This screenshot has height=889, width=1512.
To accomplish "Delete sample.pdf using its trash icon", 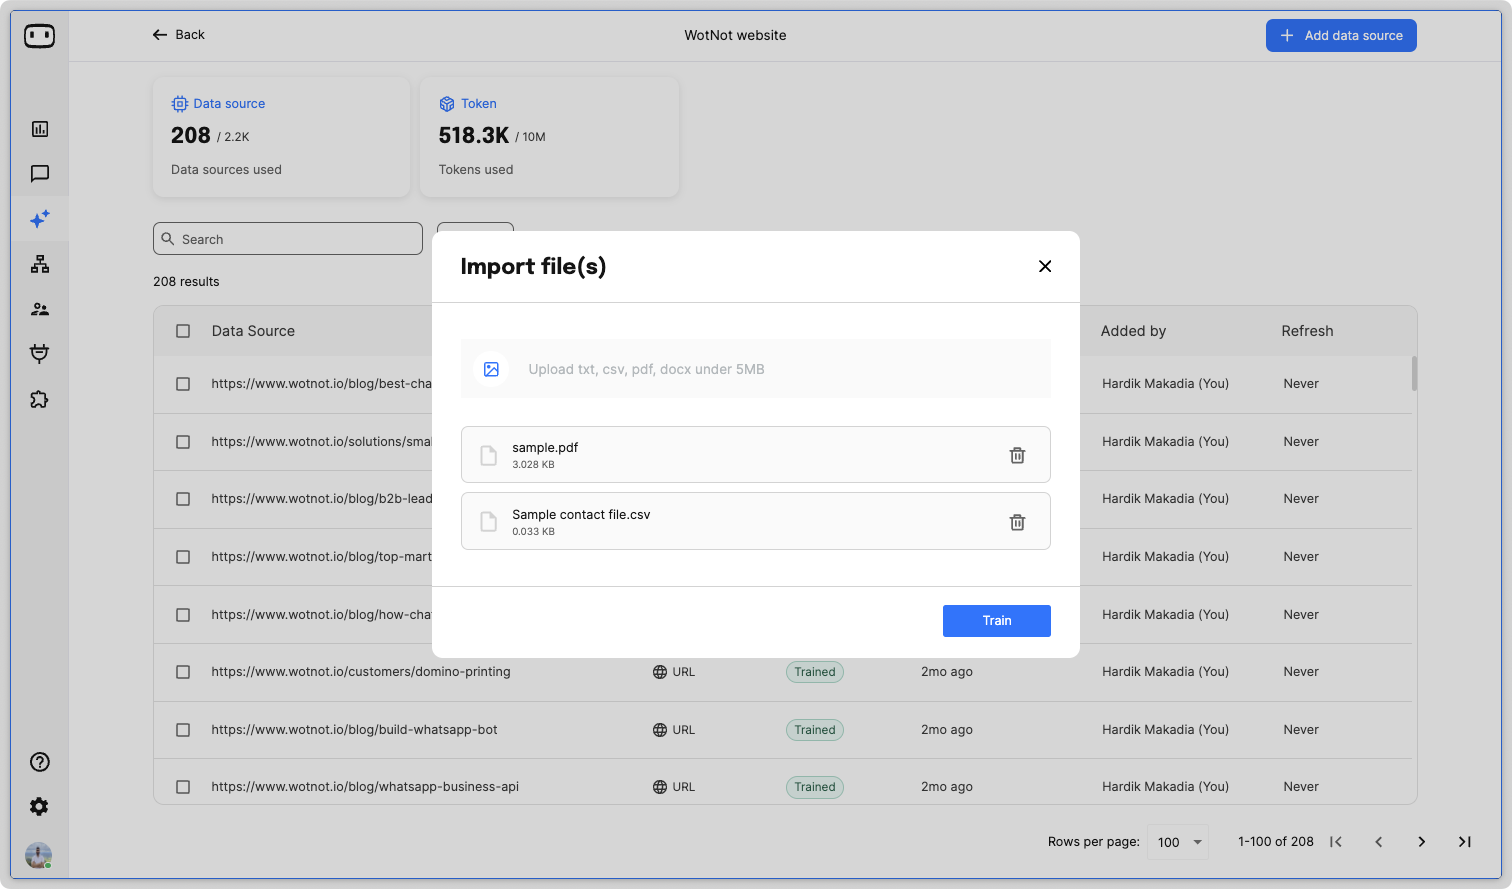I will (x=1017, y=455).
